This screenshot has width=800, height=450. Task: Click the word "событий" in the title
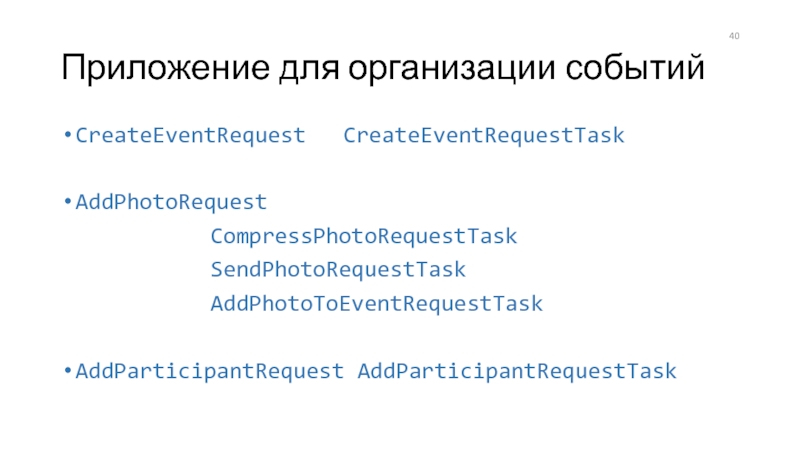[634, 67]
